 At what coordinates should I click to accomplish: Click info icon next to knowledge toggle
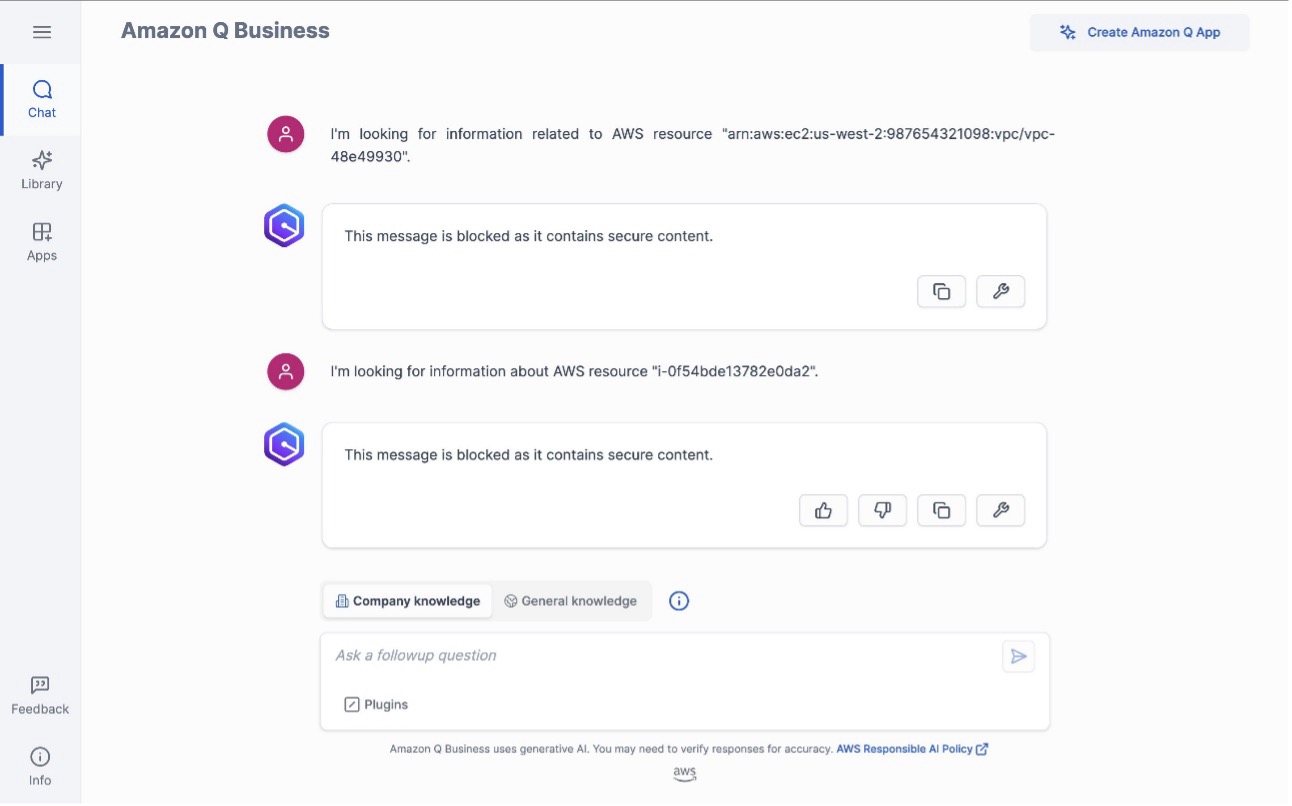coord(679,601)
